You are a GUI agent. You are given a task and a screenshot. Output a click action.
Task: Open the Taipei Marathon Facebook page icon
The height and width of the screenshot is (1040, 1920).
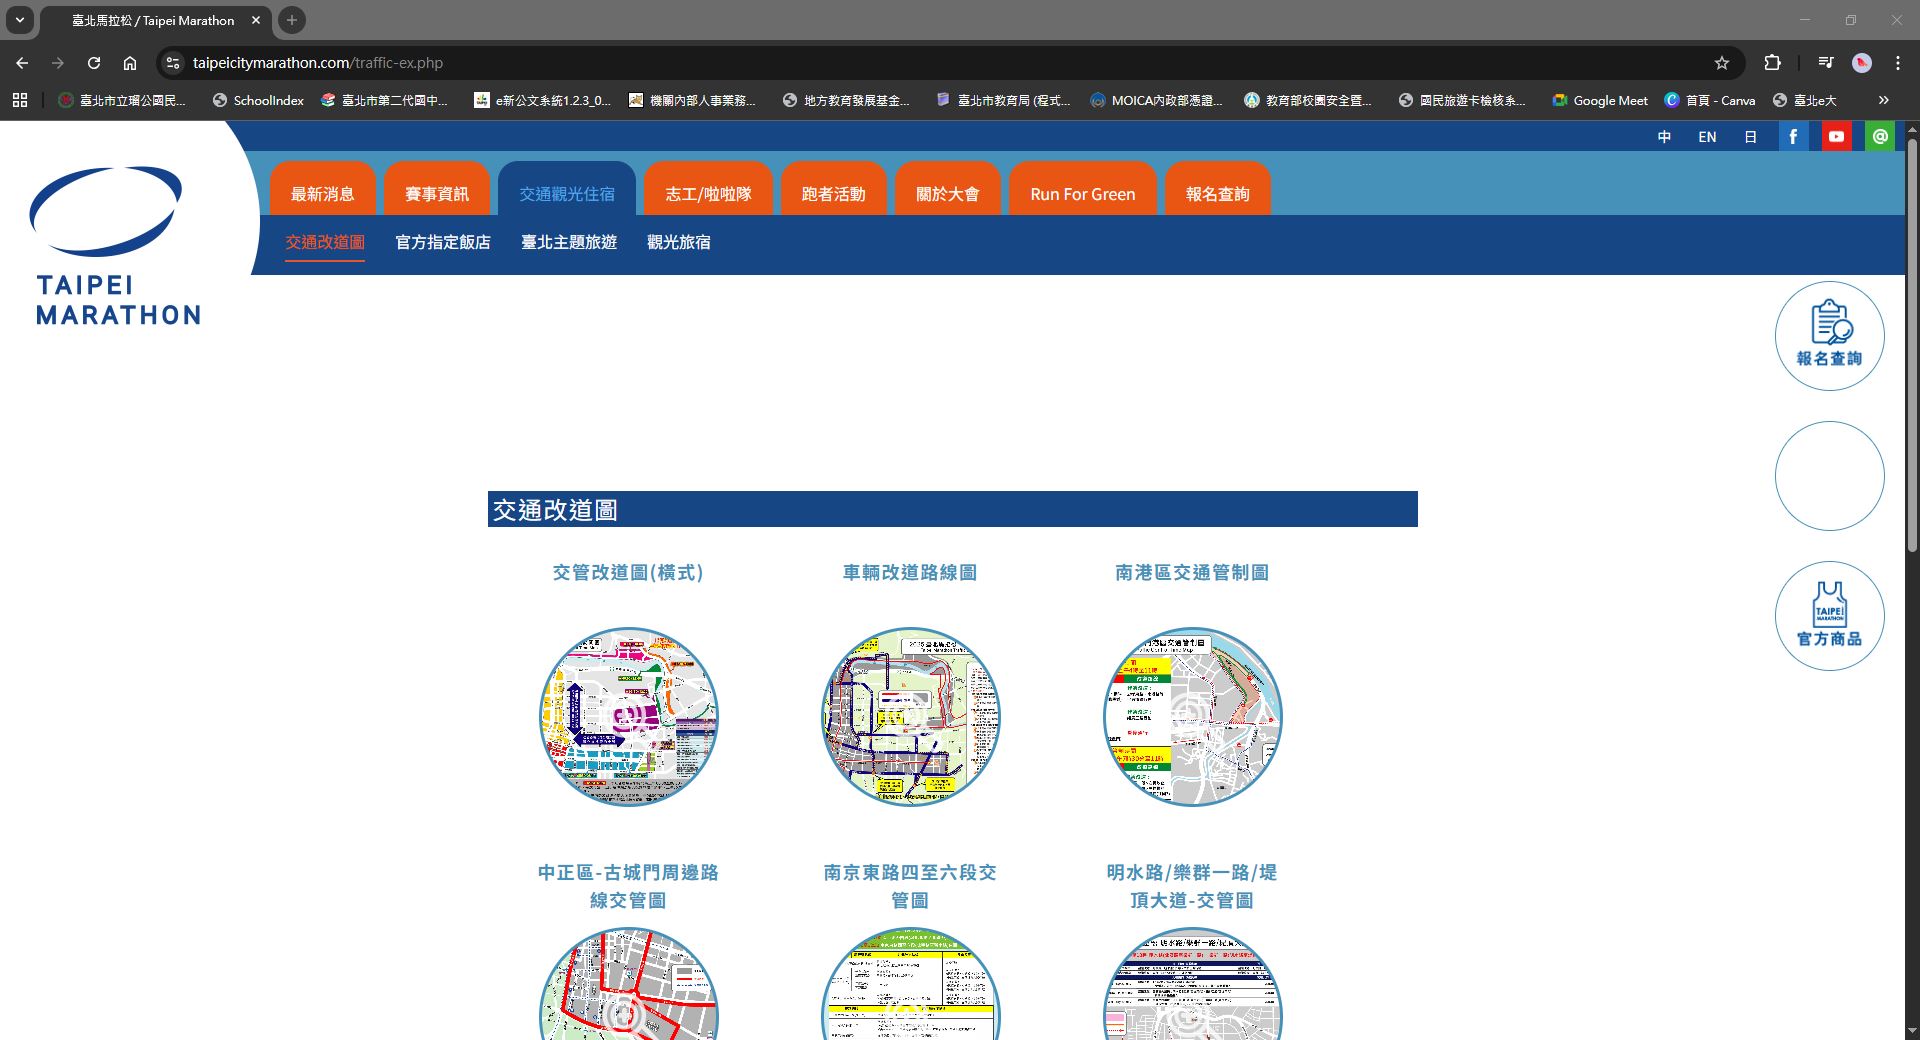pyautogui.click(x=1793, y=136)
